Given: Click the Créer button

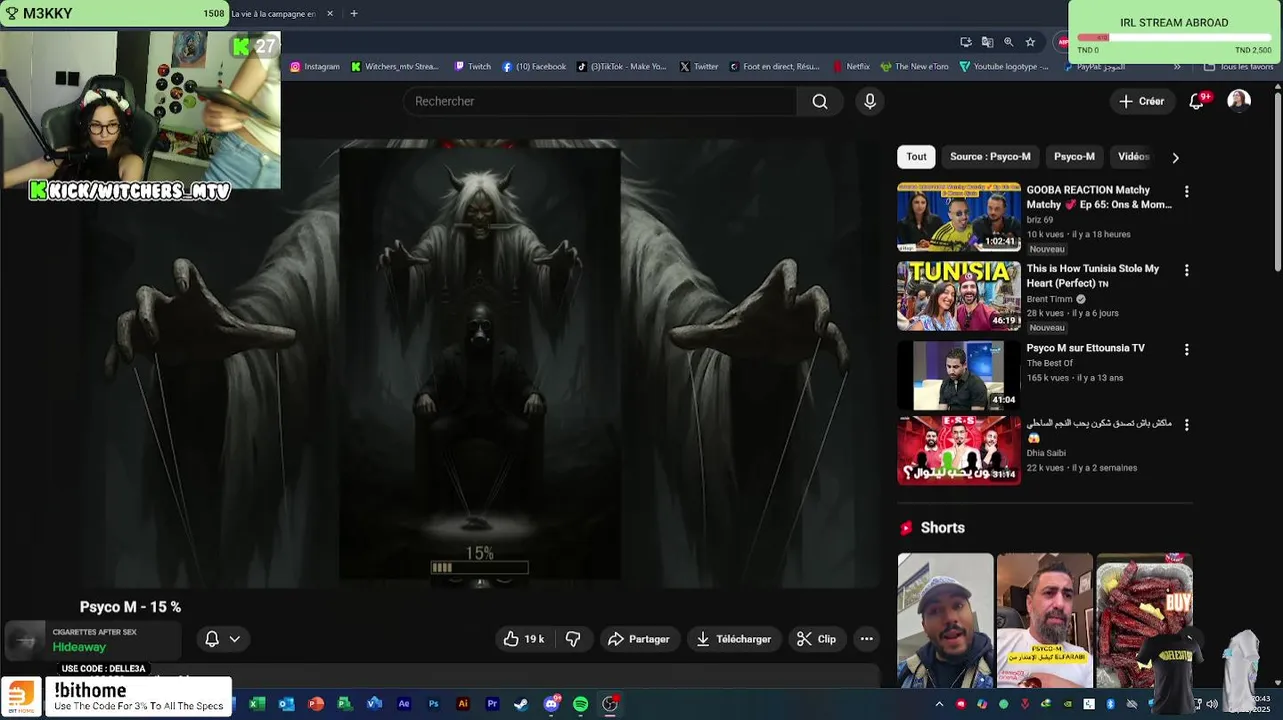Looking at the screenshot, I should click(x=1141, y=101).
